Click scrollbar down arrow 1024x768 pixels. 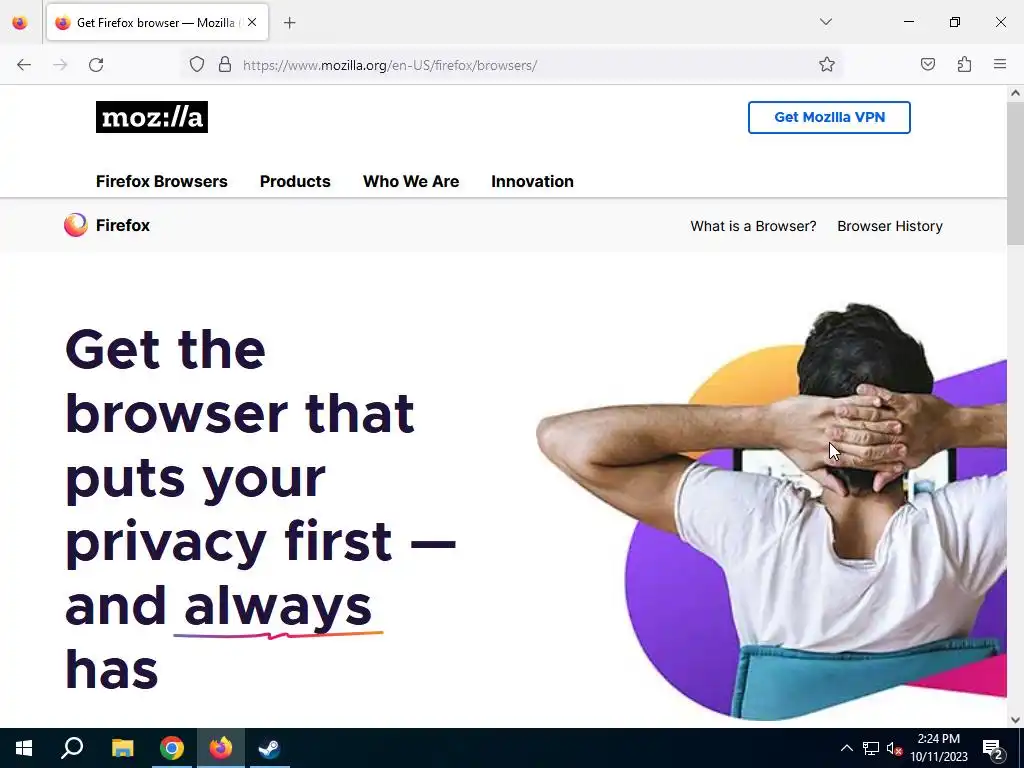(x=1016, y=720)
